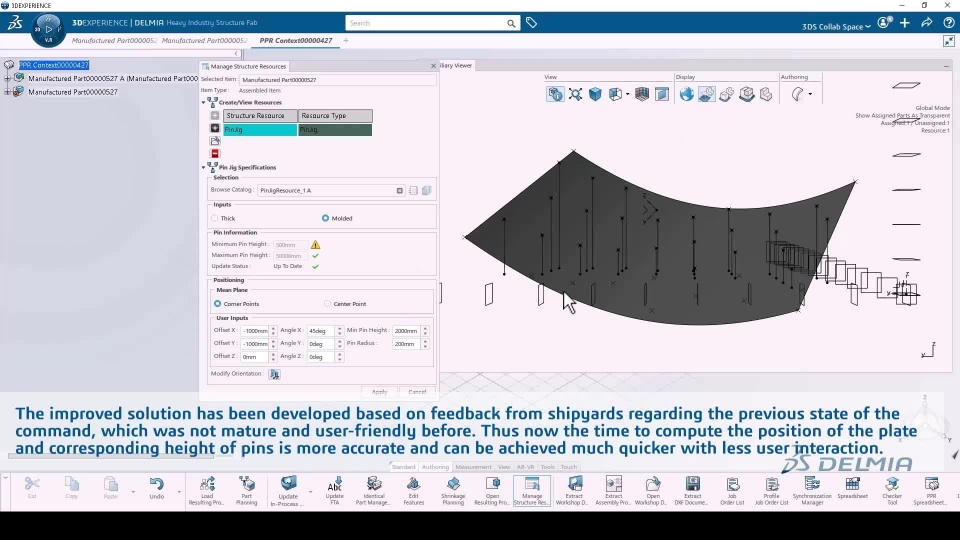Switch to the Measurement toolbar tab
Screen dimensions: 960x540
[x=473, y=467]
